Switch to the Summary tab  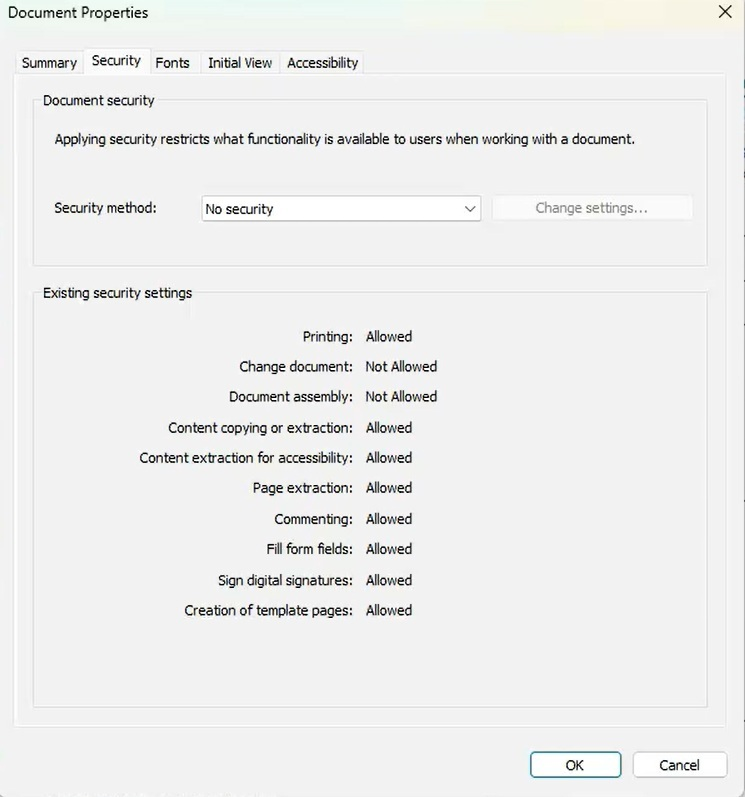(x=49, y=63)
